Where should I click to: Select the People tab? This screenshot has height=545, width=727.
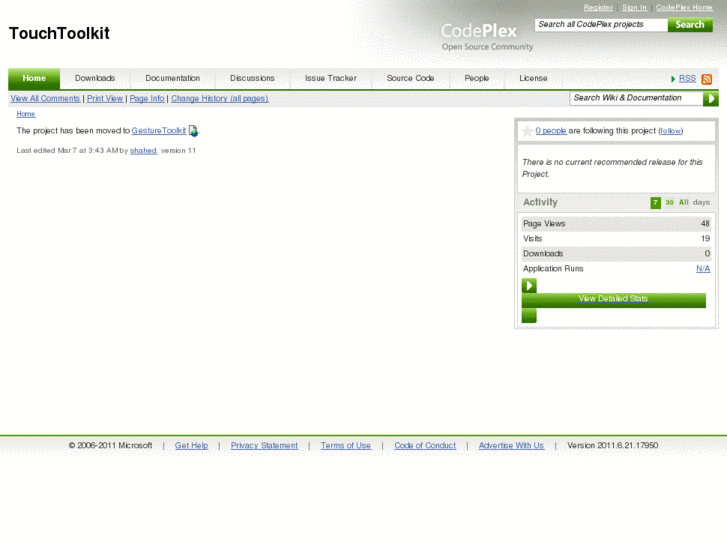click(477, 78)
